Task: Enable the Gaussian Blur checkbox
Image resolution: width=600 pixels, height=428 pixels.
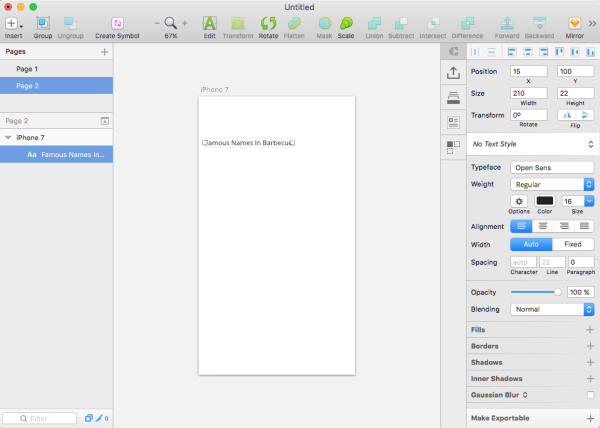Action: coord(590,395)
